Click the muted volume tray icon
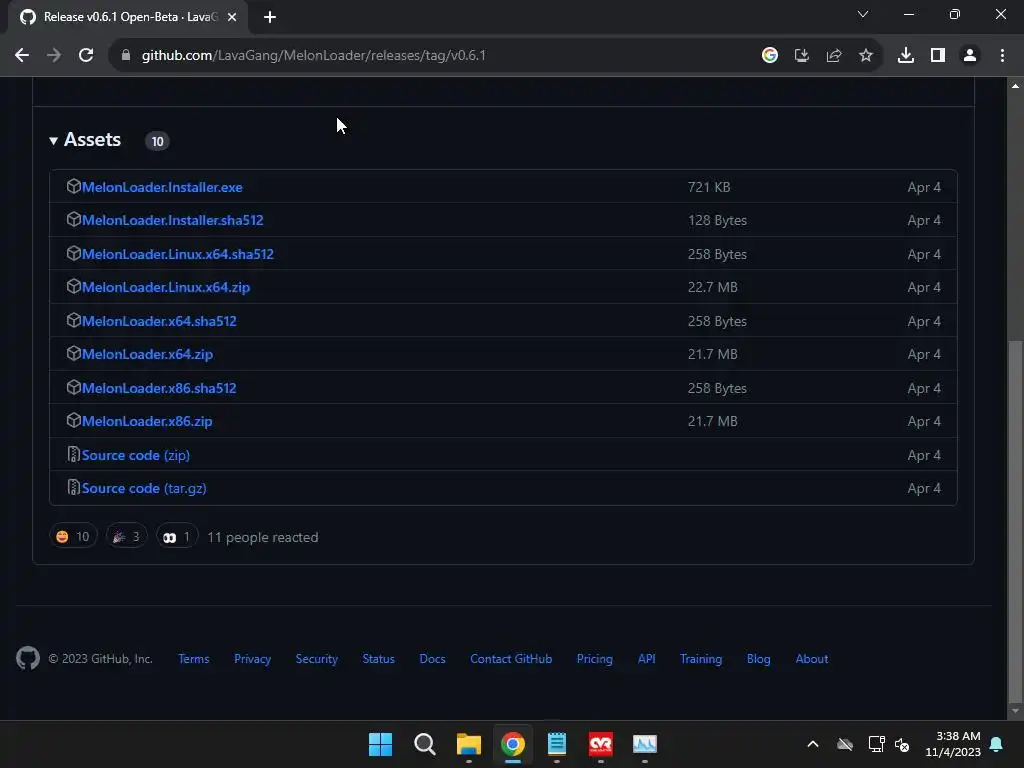The image size is (1024, 768). (902, 744)
